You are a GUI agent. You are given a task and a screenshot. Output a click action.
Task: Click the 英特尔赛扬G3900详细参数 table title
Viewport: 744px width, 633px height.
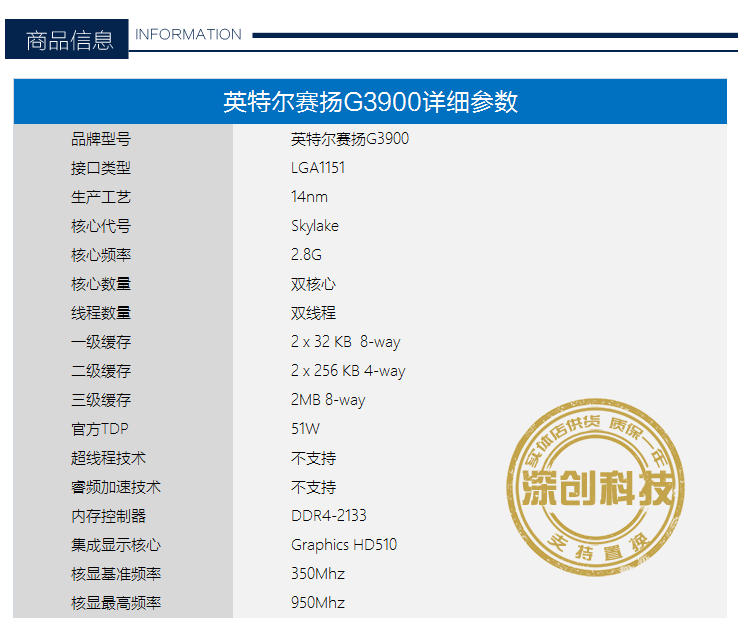[x=370, y=102]
